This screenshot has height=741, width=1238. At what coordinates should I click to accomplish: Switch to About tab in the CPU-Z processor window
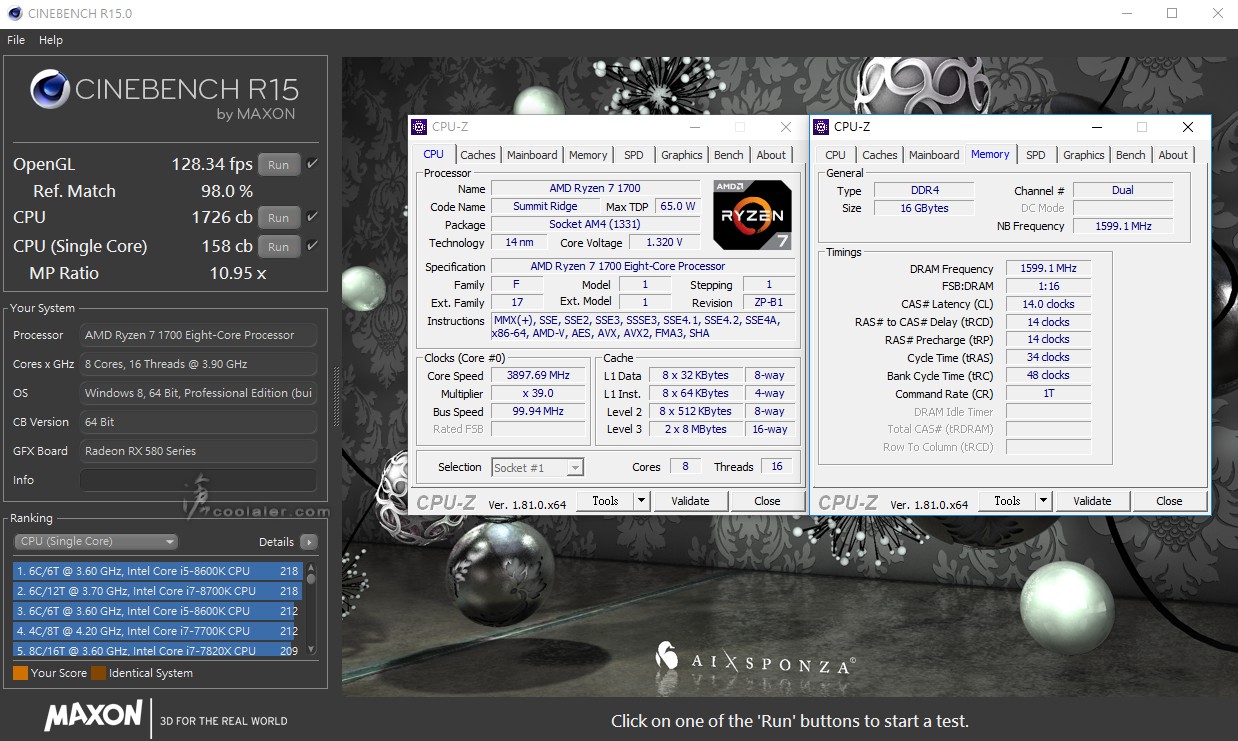click(x=771, y=155)
